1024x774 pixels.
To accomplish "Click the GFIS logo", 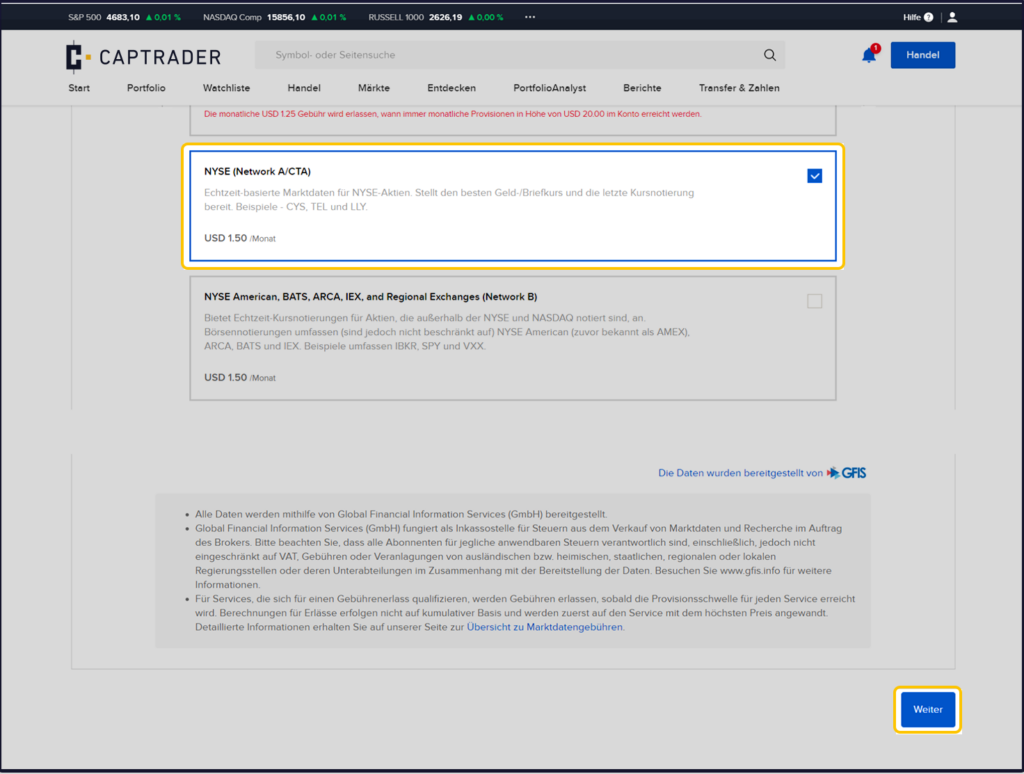I will [x=846, y=473].
